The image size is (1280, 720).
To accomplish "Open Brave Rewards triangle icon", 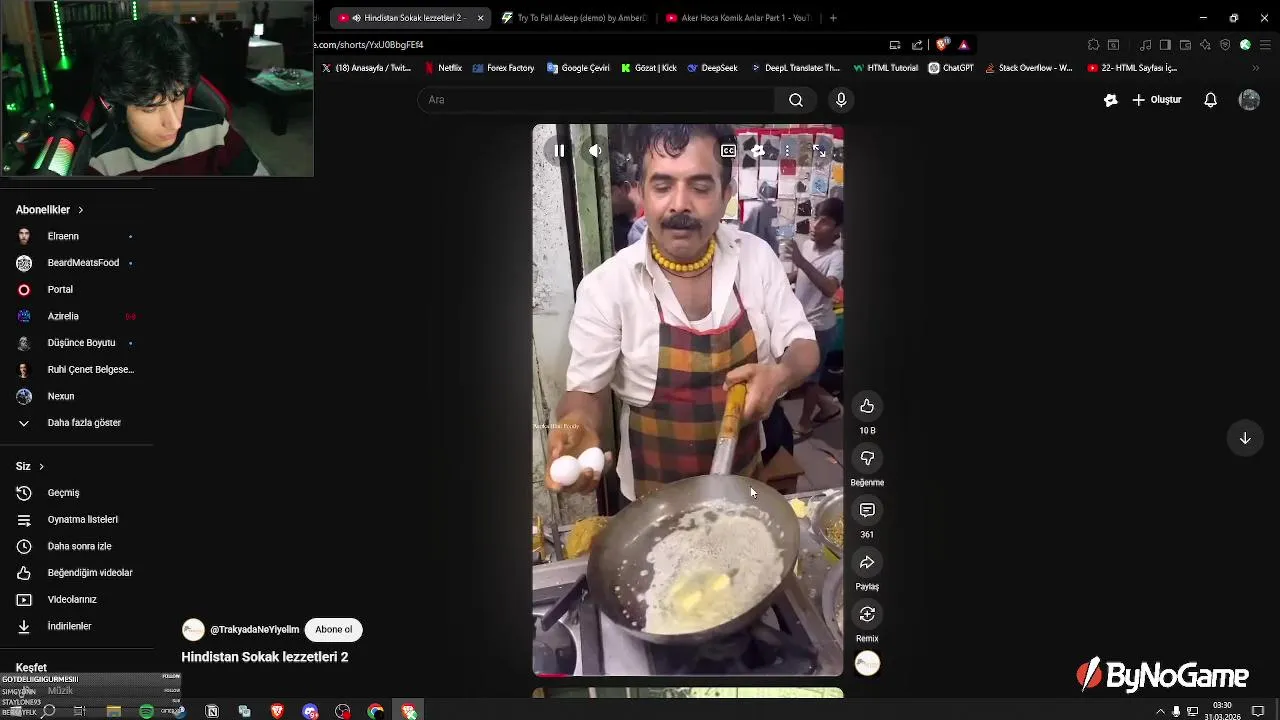I will 964,45.
